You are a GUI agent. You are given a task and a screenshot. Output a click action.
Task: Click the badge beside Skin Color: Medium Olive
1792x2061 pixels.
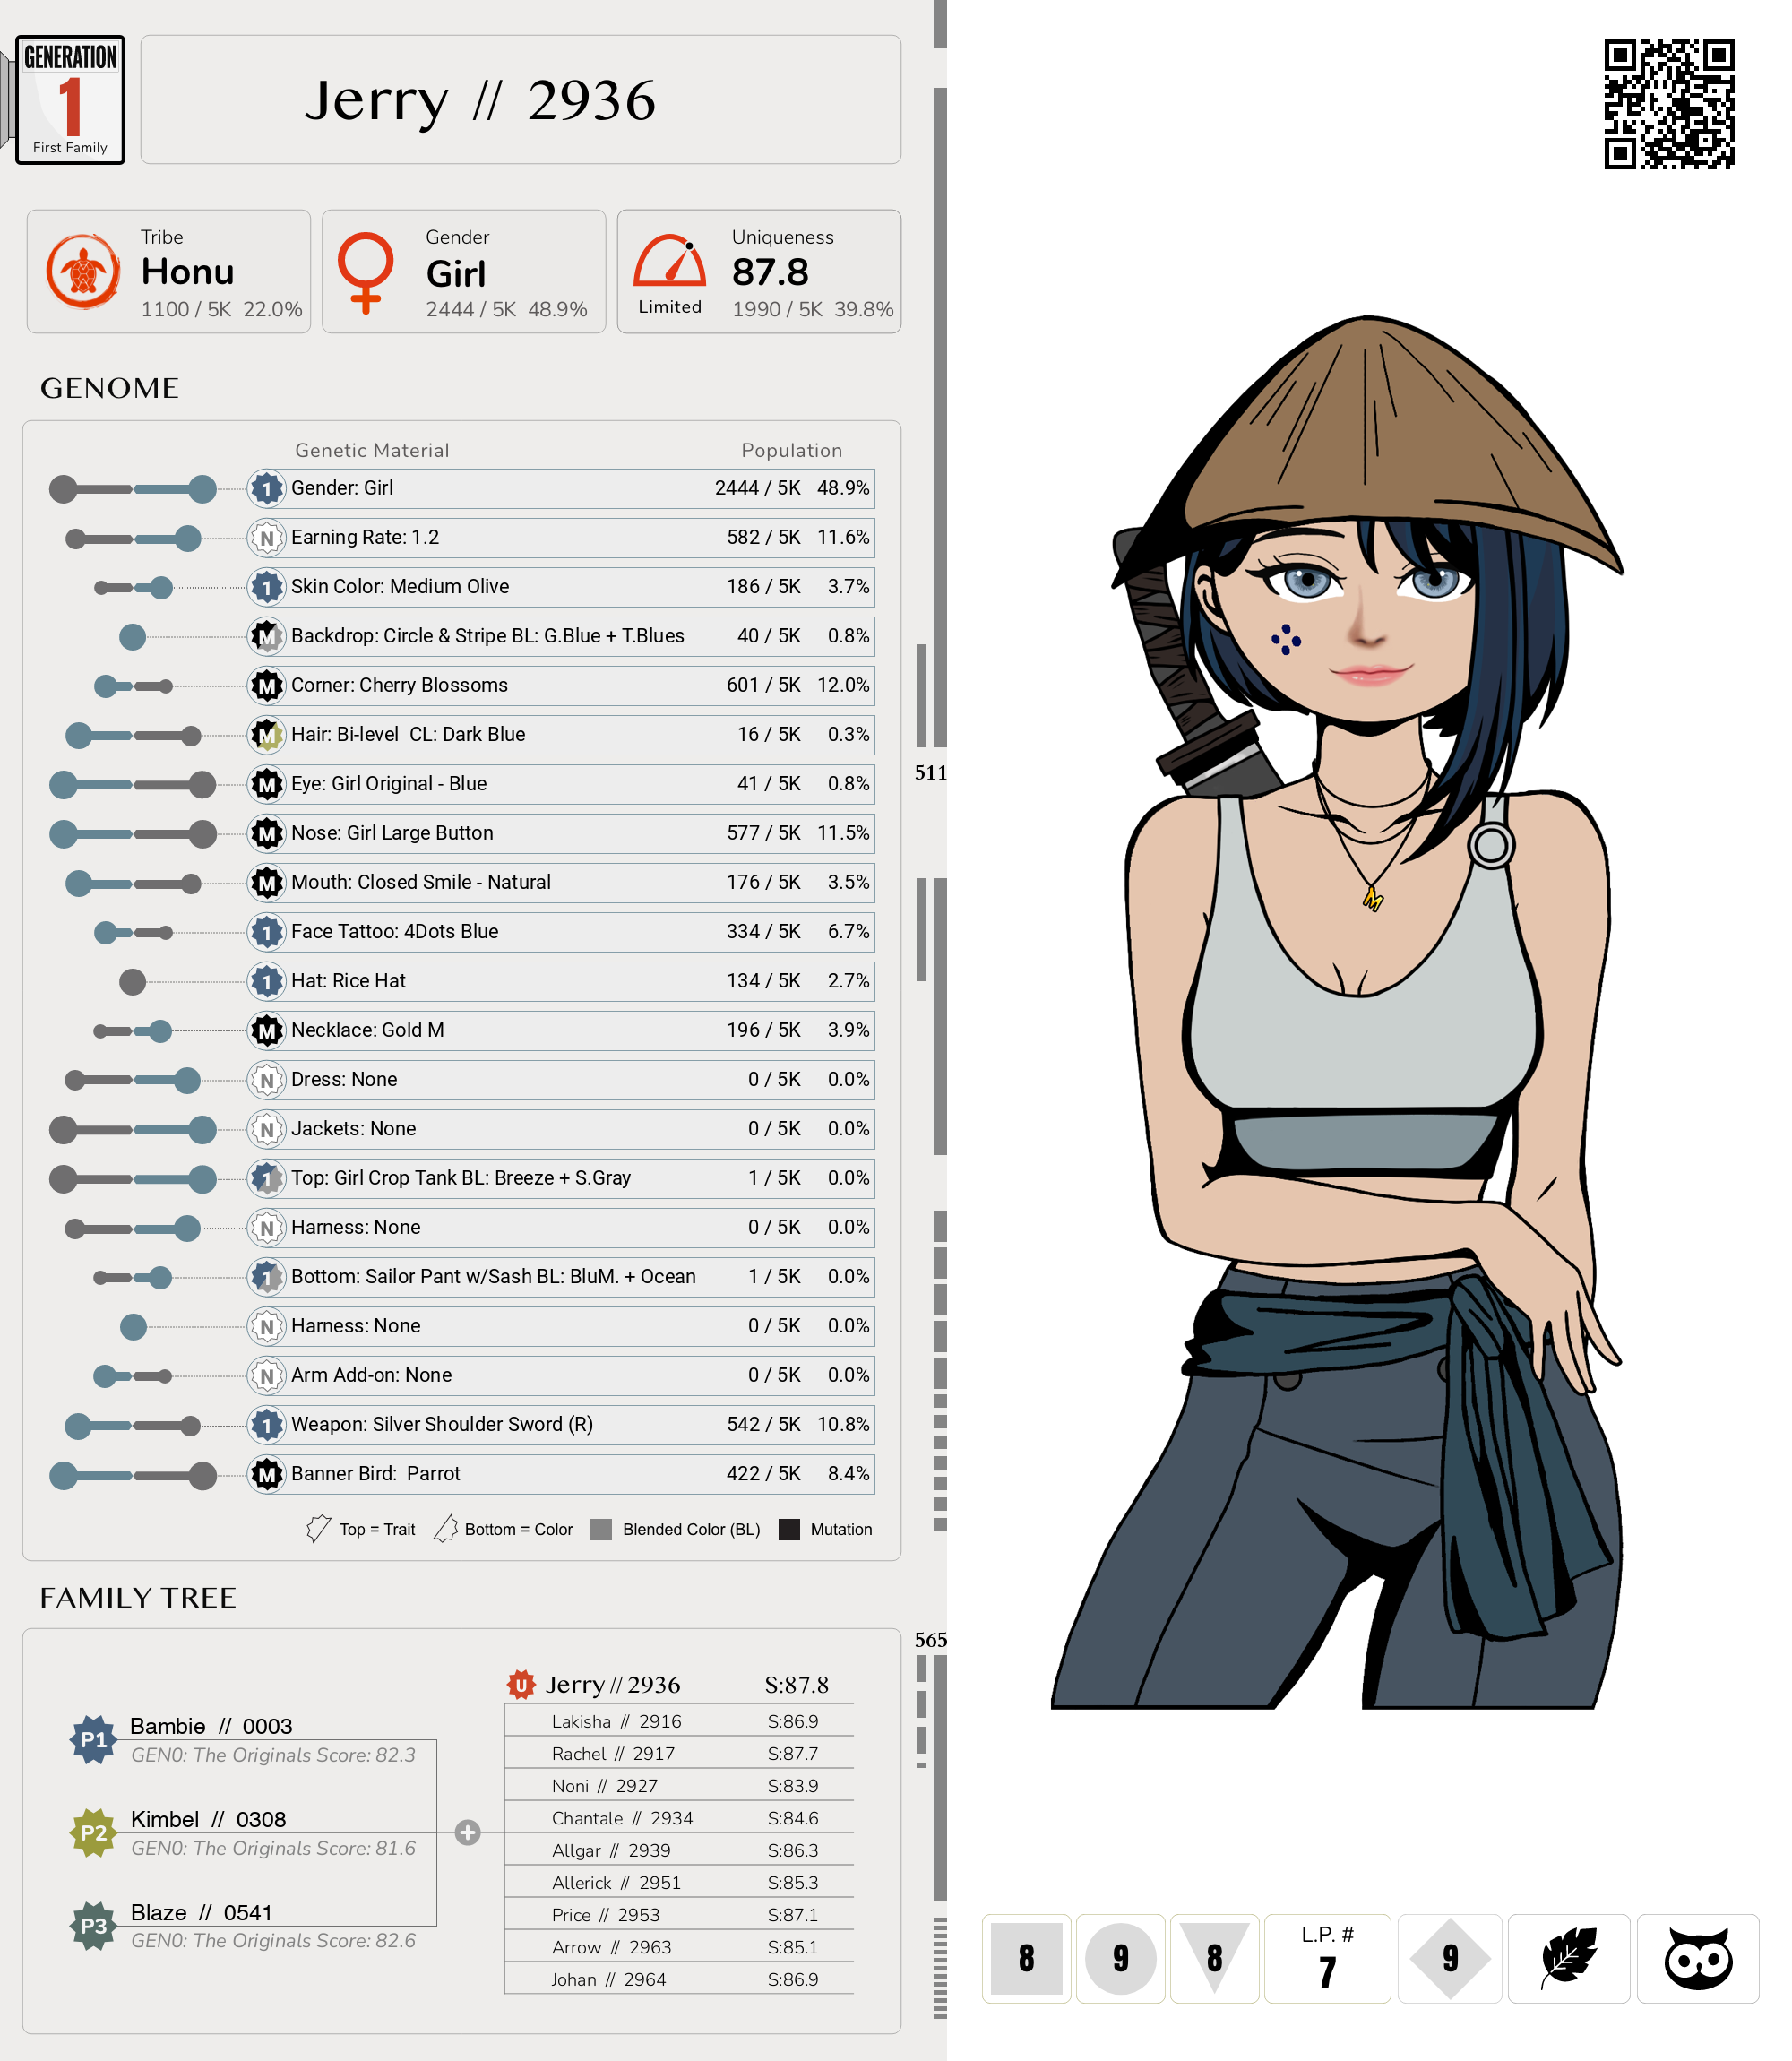(267, 587)
